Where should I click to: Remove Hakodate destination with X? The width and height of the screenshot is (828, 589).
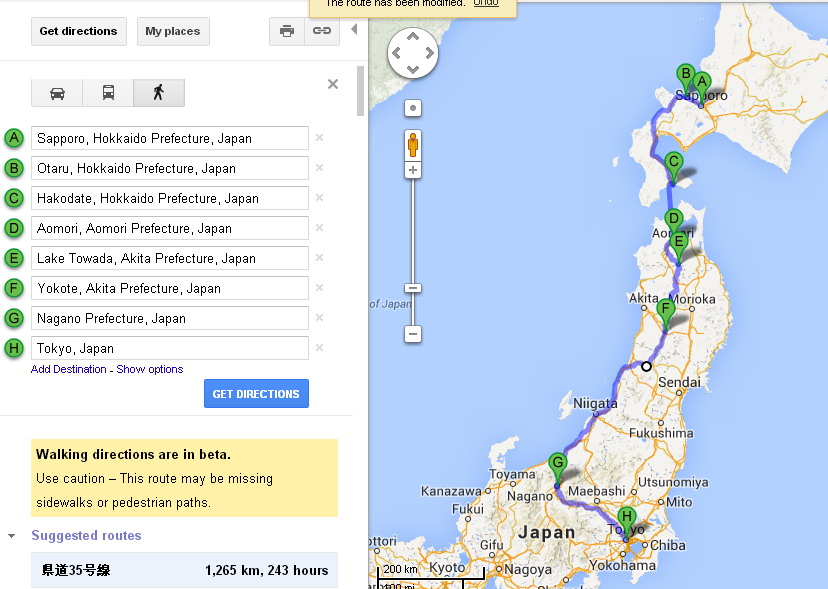tap(319, 198)
